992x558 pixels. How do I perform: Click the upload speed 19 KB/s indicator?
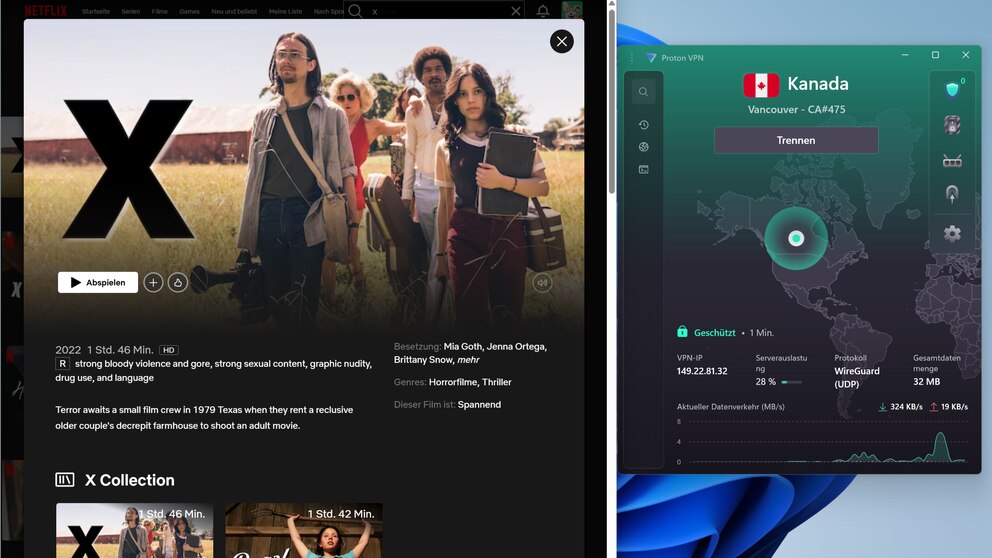(948, 407)
